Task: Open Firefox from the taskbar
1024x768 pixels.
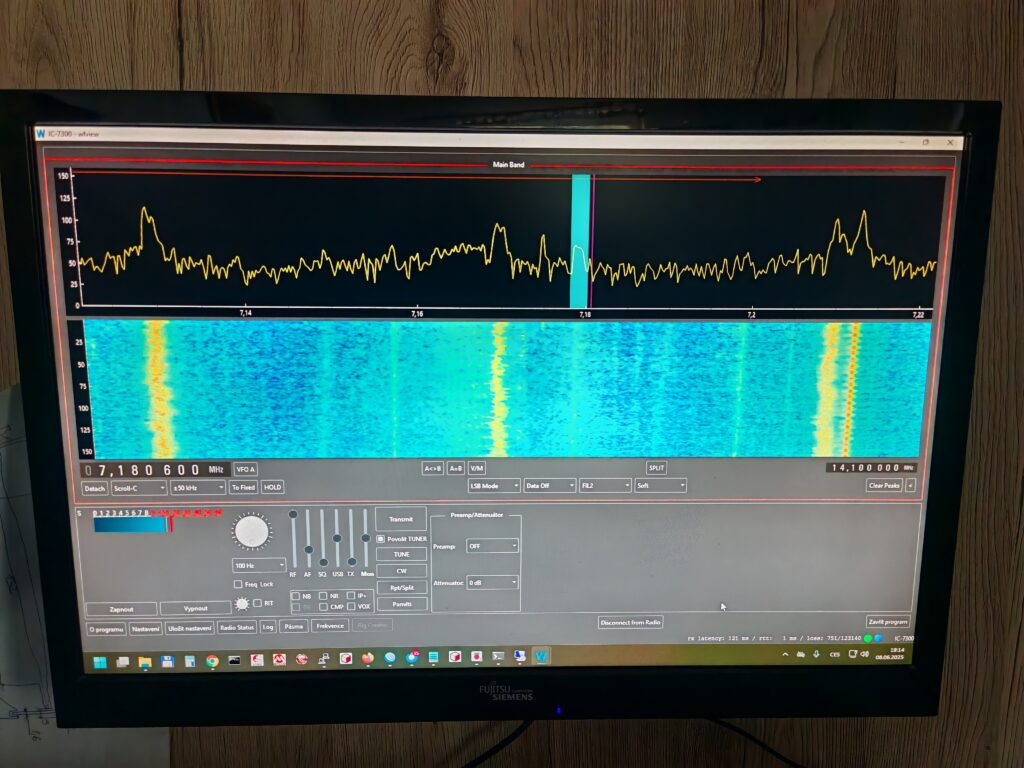Action: [x=367, y=659]
